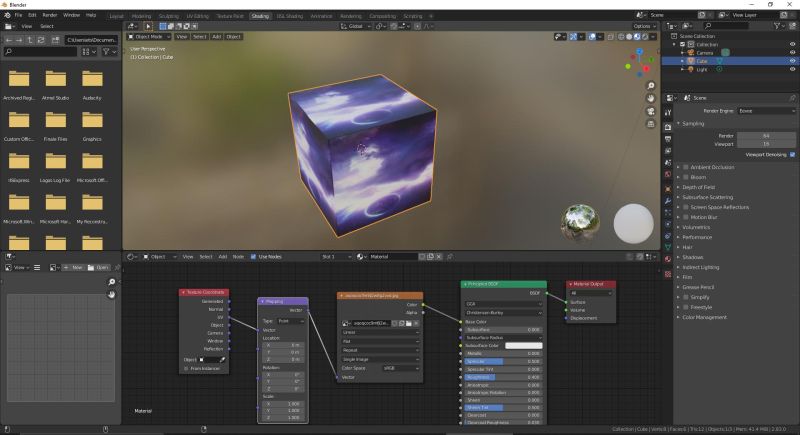Click the Options button in viewport header
Screen dimensions: 800x435
644,27
